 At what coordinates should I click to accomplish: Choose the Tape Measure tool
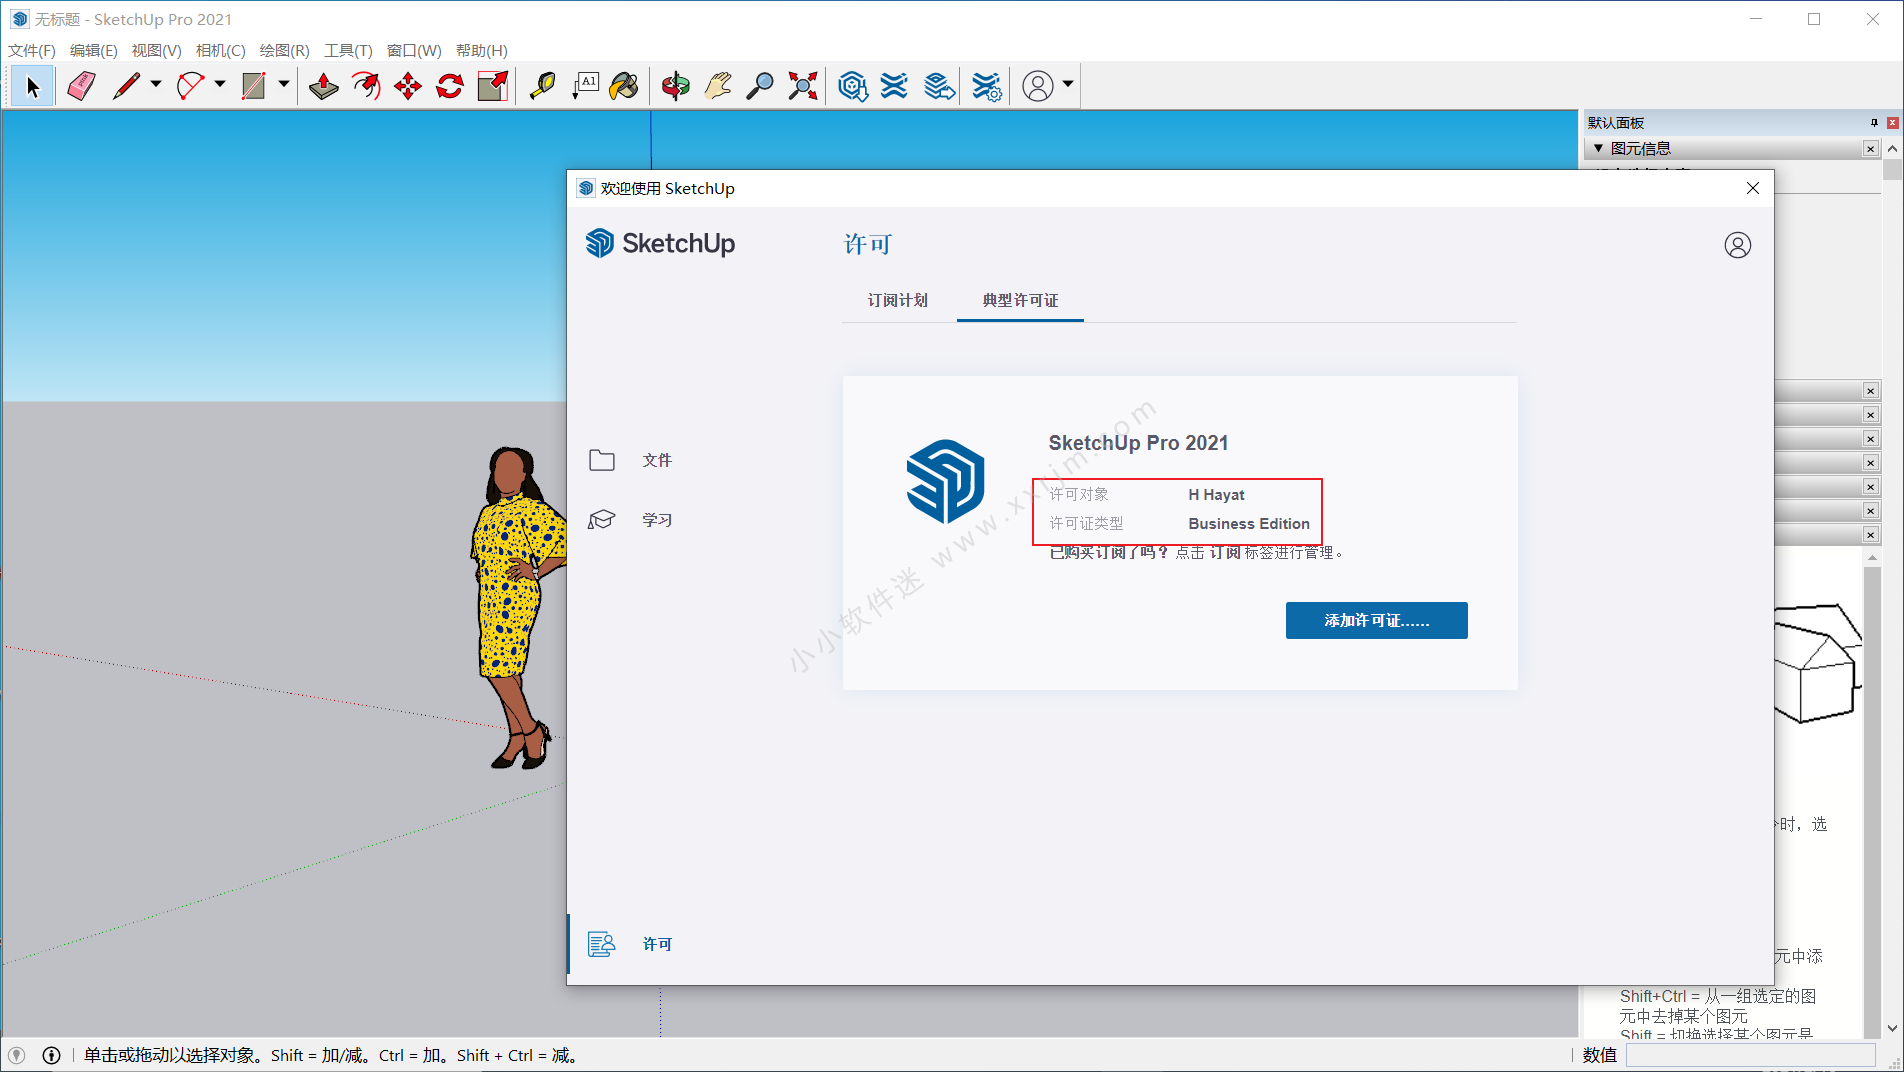(x=542, y=87)
